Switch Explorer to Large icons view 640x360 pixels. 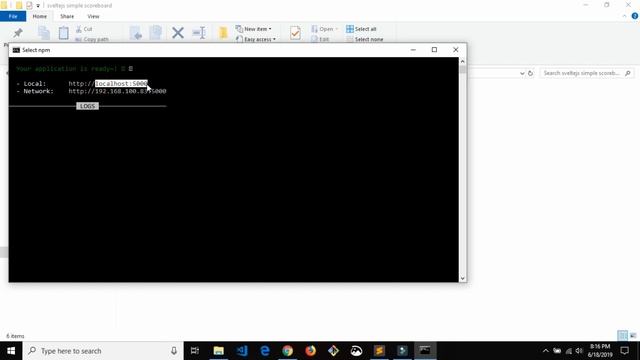click(x=633, y=336)
